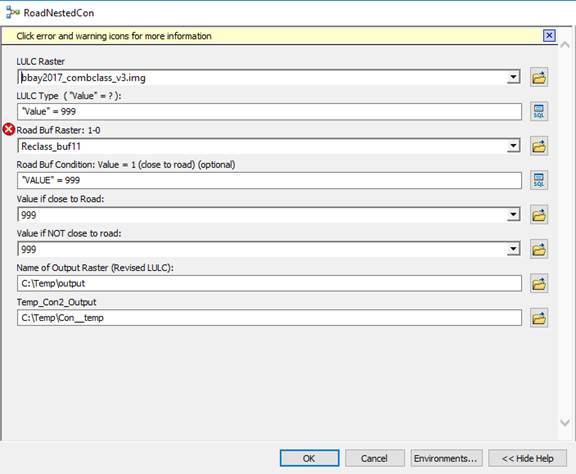Image resolution: width=576 pixels, height=474 pixels.
Task: Browse for Temp_Con2_Output location
Action: click(x=539, y=318)
